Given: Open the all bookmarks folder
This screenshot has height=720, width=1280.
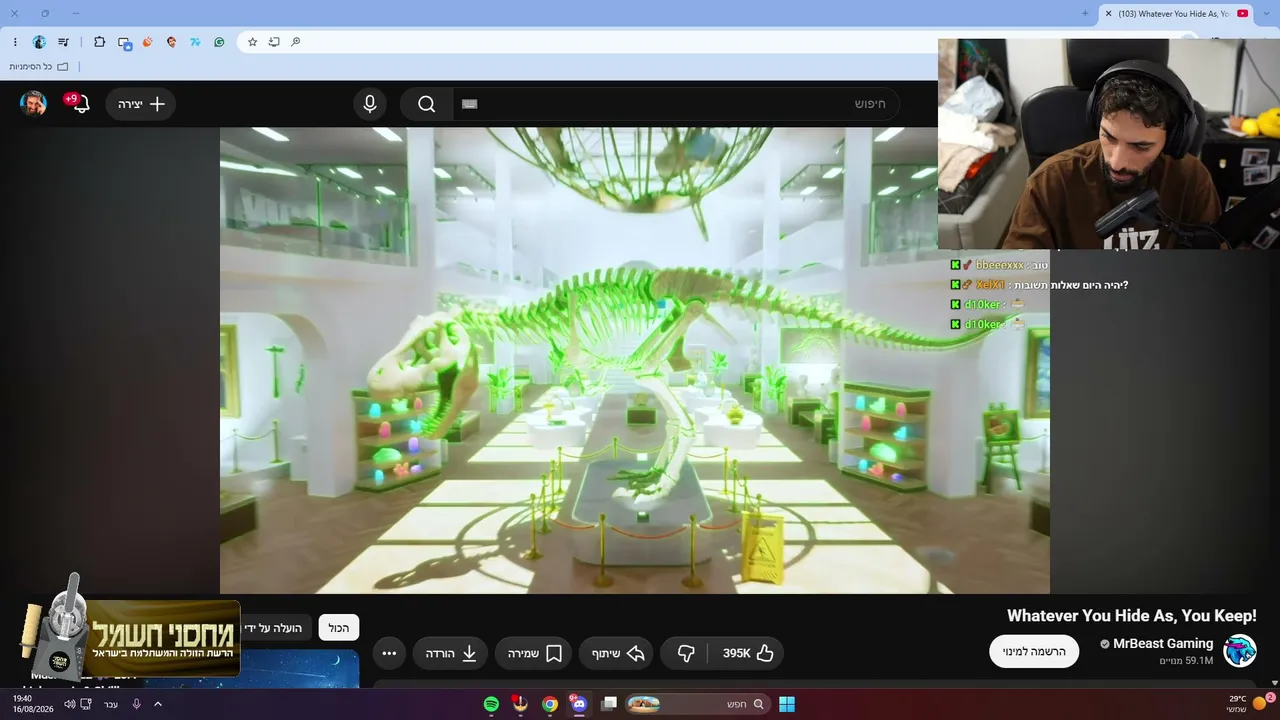Looking at the screenshot, I should click(x=39, y=67).
